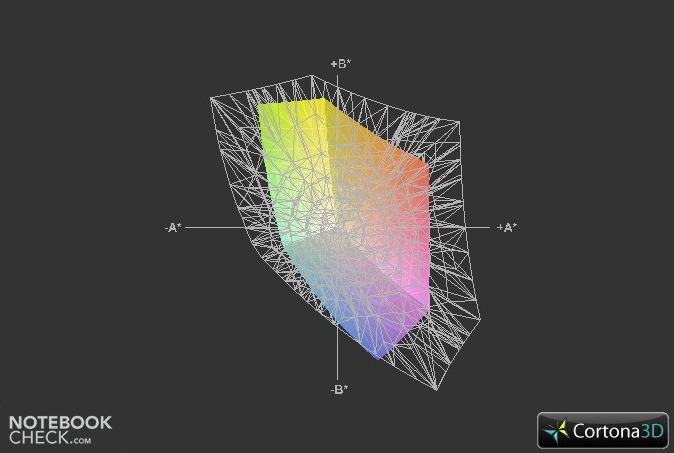Screen dimensions: 674x453
Task: Click the +A* axis label
Action: point(507,227)
